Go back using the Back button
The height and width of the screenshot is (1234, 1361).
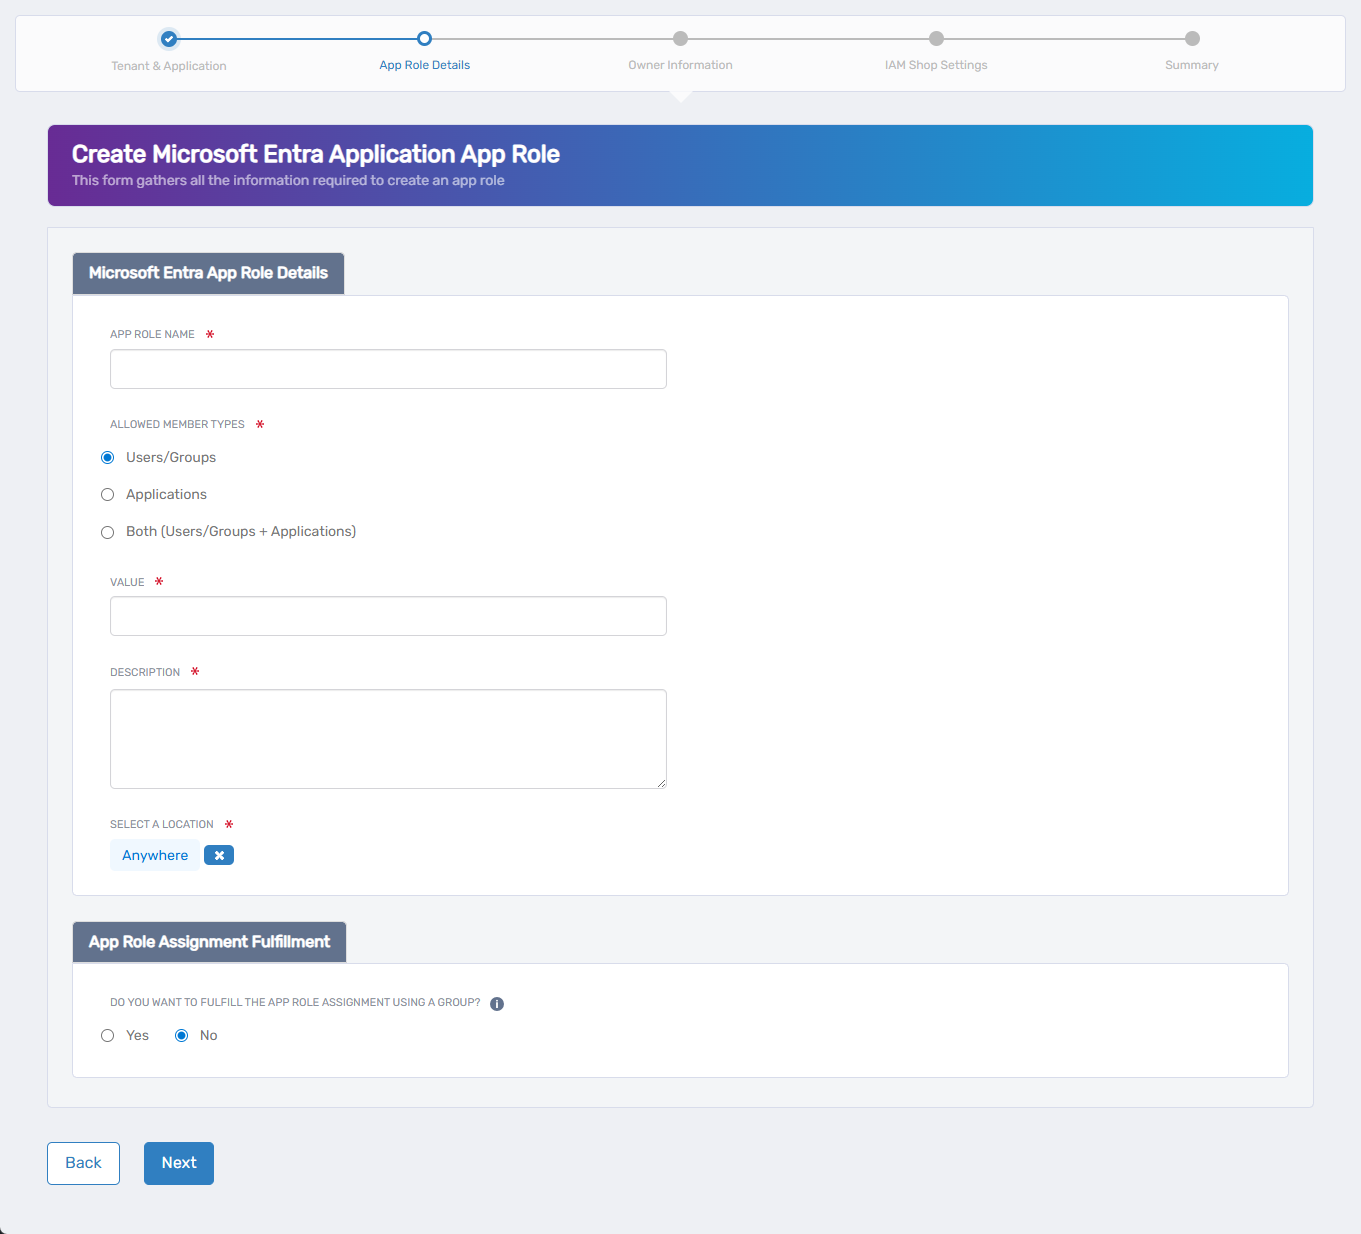pos(83,1163)
